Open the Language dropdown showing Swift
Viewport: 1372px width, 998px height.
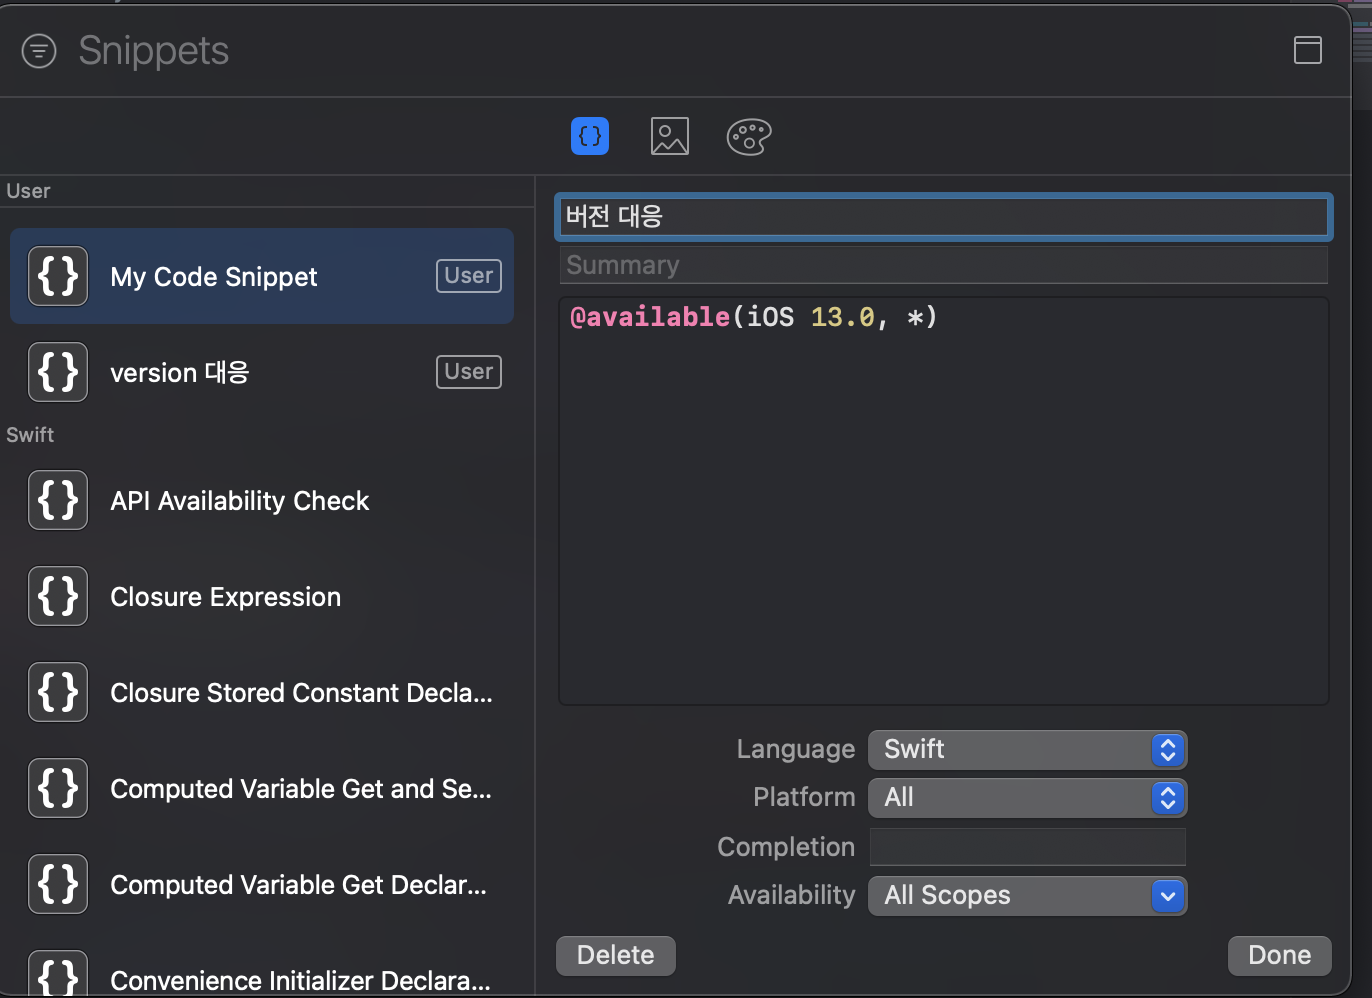[1027, 749]
